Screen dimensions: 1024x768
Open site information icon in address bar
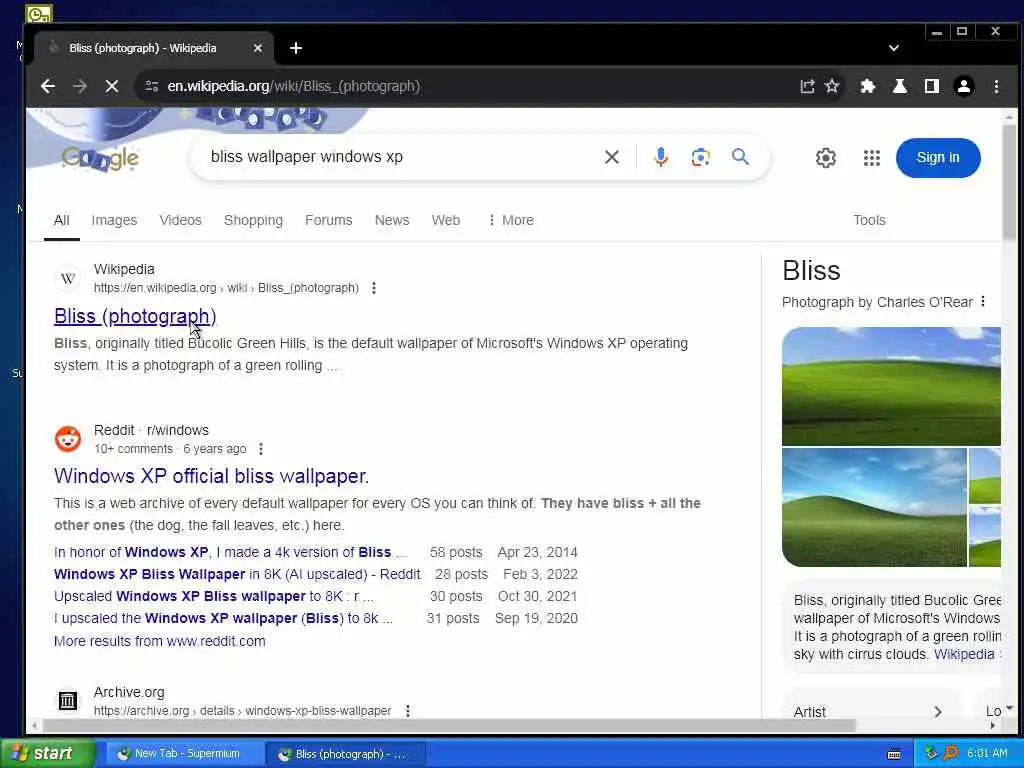click(x=152, y=86)
